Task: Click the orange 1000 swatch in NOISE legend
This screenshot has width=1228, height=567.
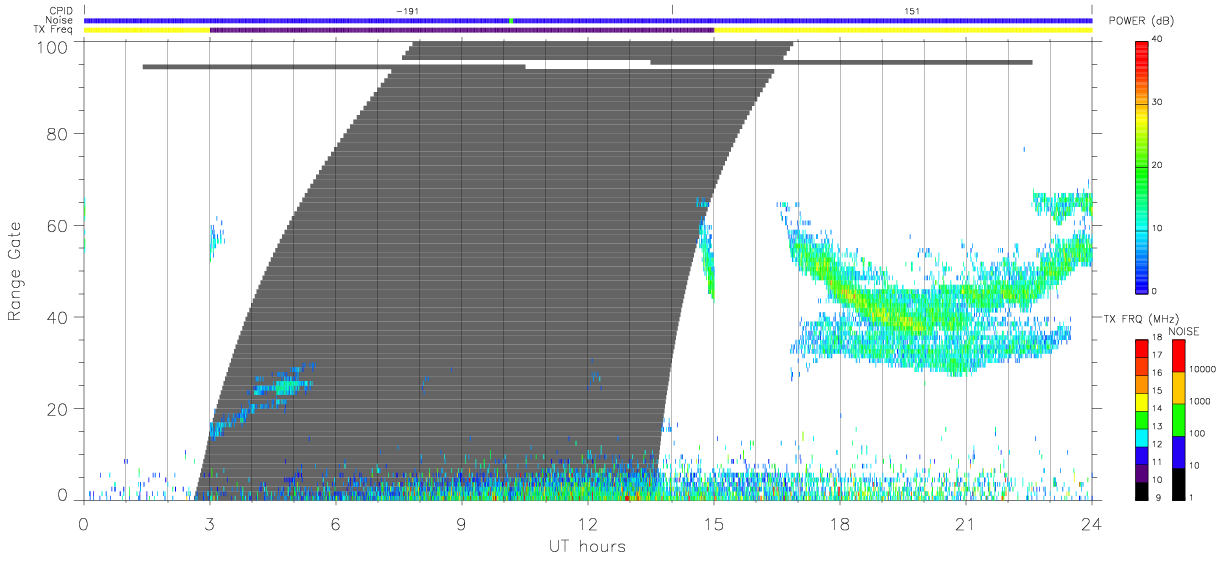Action: pos(1180,387)
